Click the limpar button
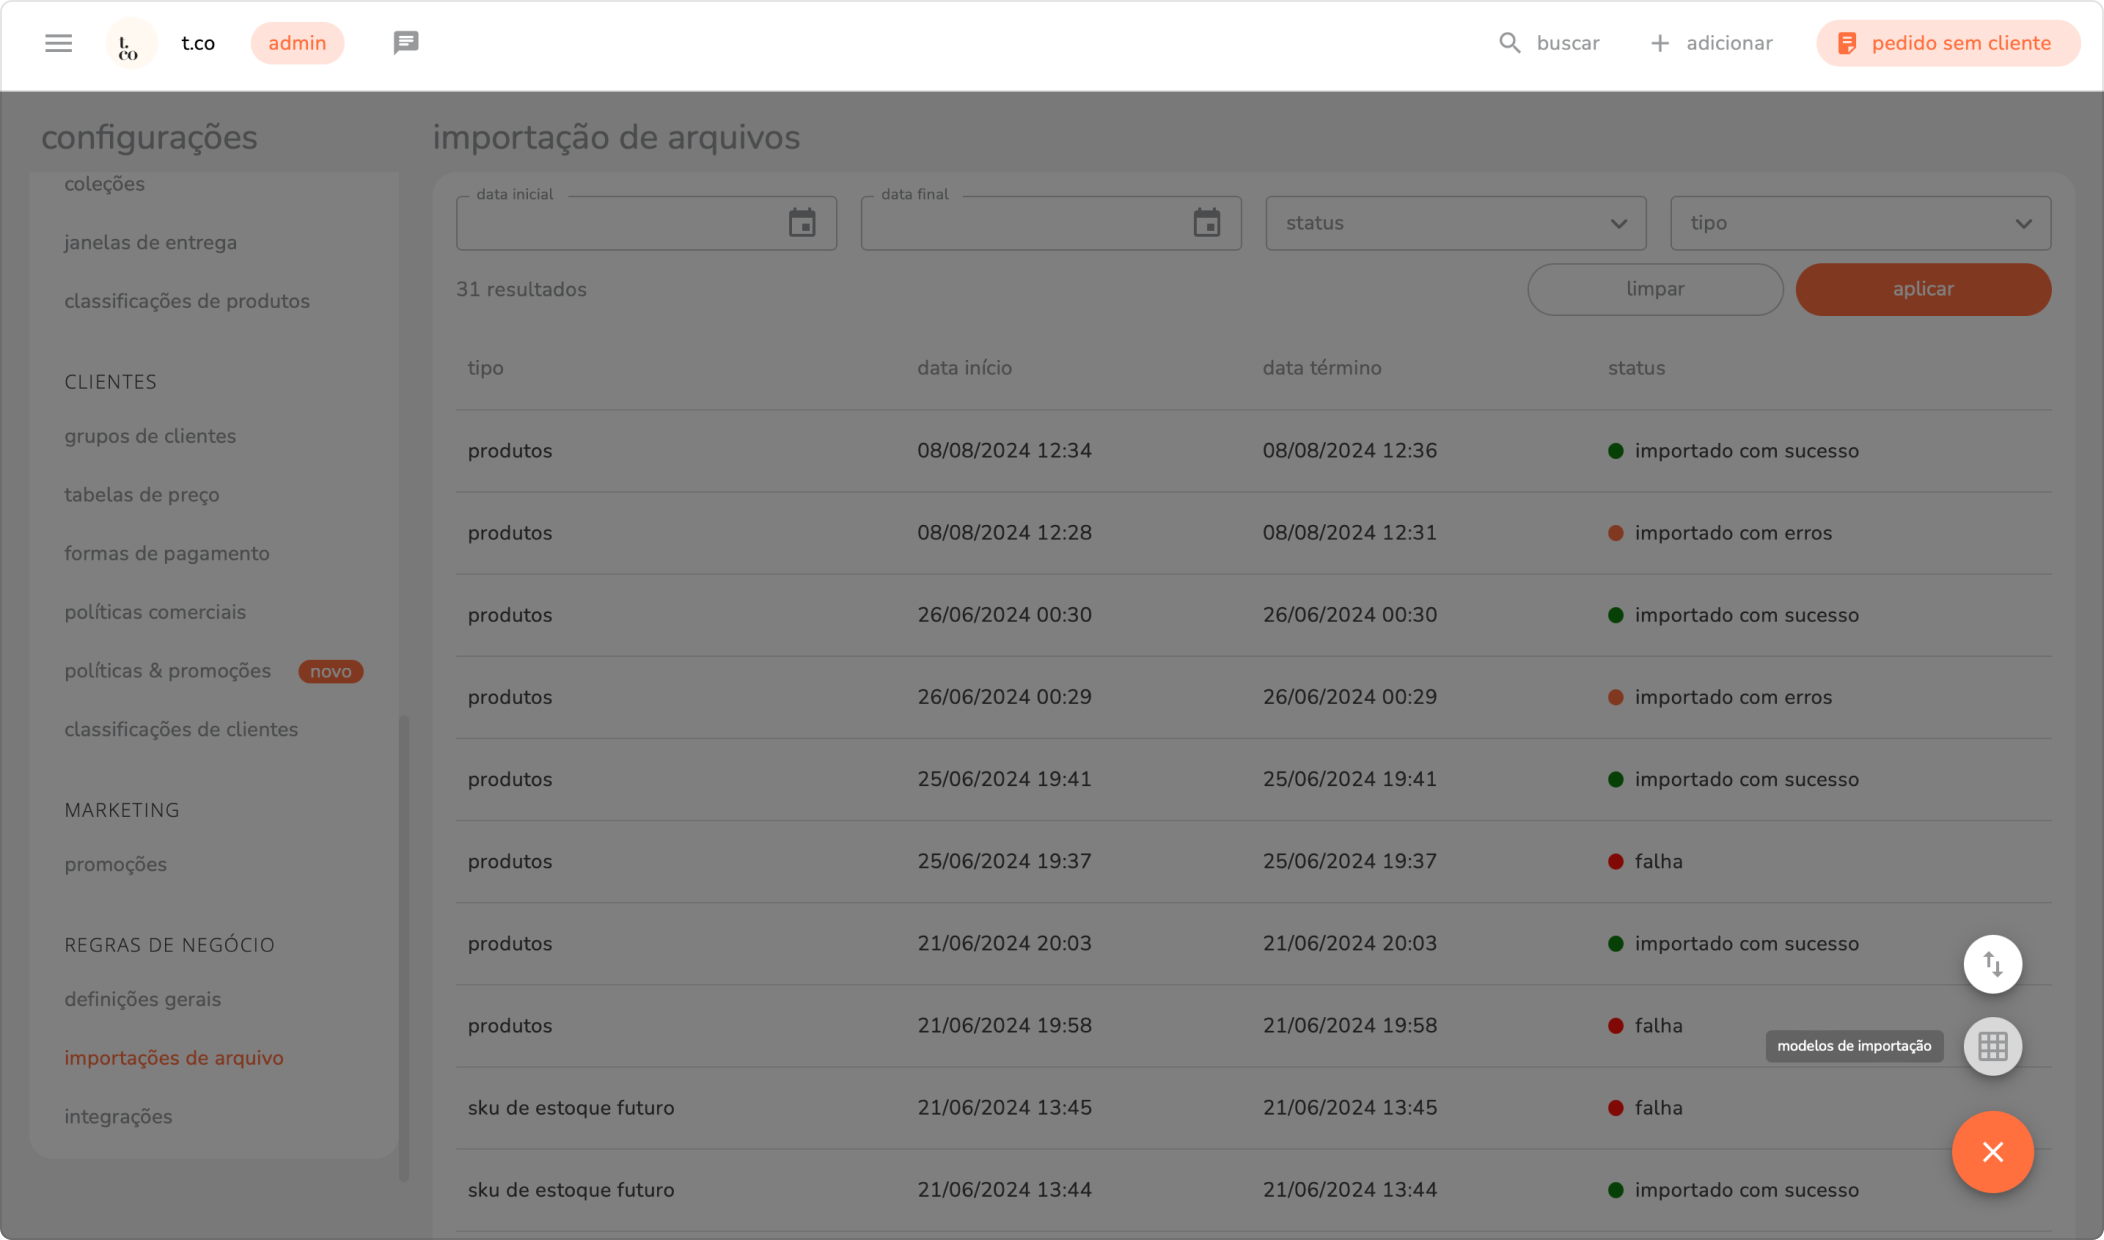This screenshot has height=1240, width=2104. [1654, 289]
